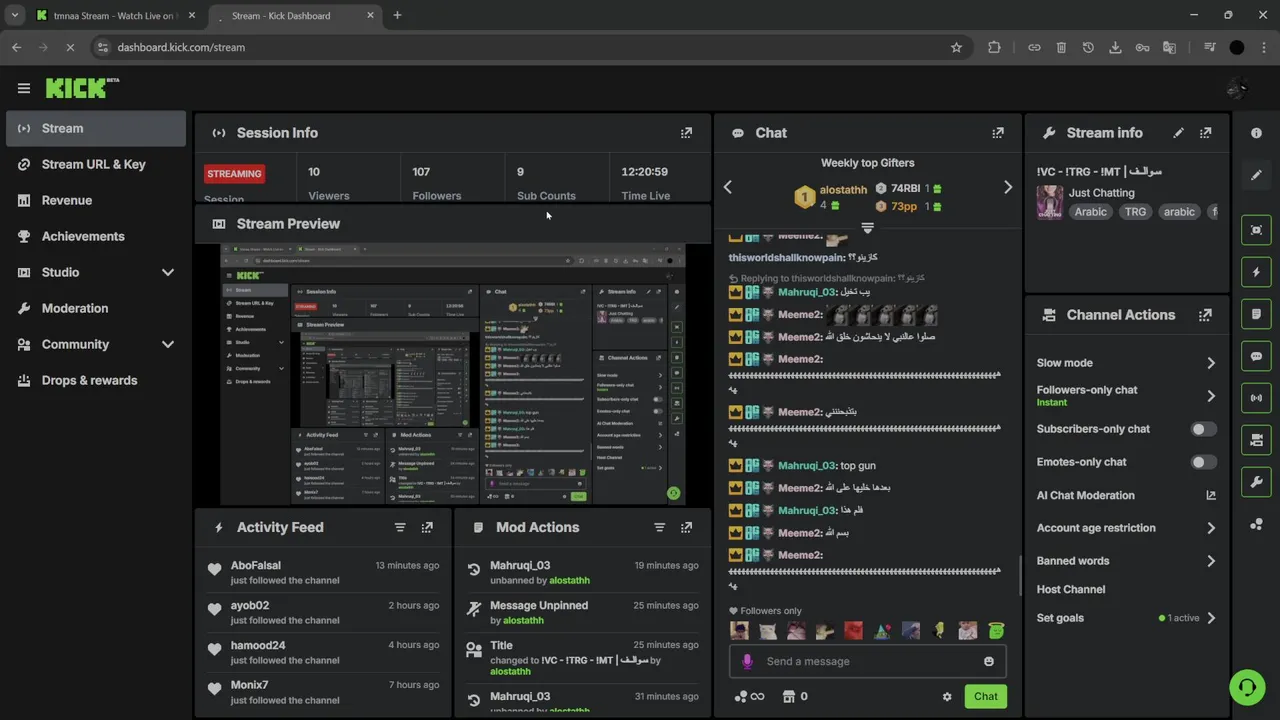Open AI Chat Moderation external link icon
The height and width of the screenshot is (720, 1280).
[1211, 495]
